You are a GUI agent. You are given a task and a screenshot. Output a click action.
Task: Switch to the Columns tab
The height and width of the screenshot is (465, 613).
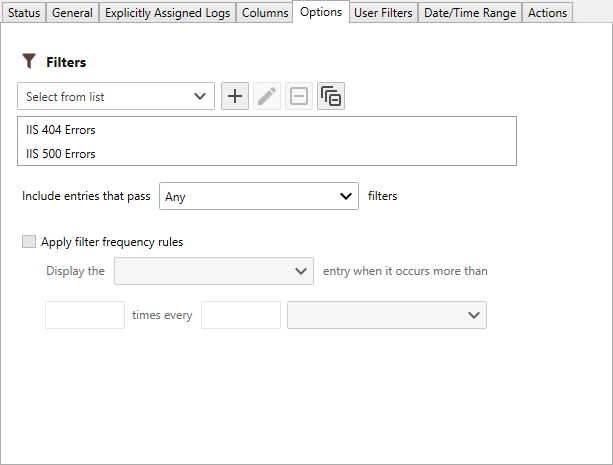(265, 13)
